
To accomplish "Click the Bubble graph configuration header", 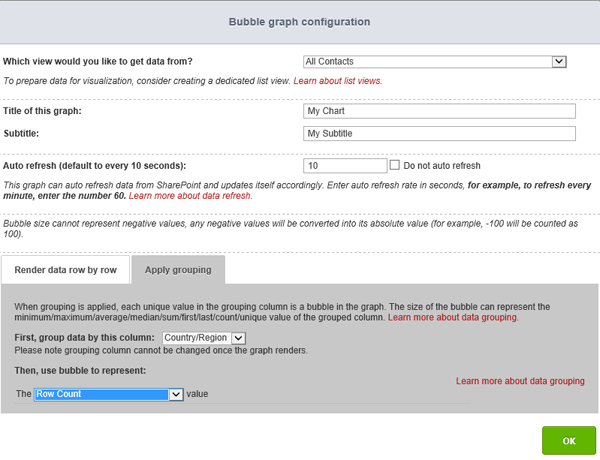I will pos(299,21).
